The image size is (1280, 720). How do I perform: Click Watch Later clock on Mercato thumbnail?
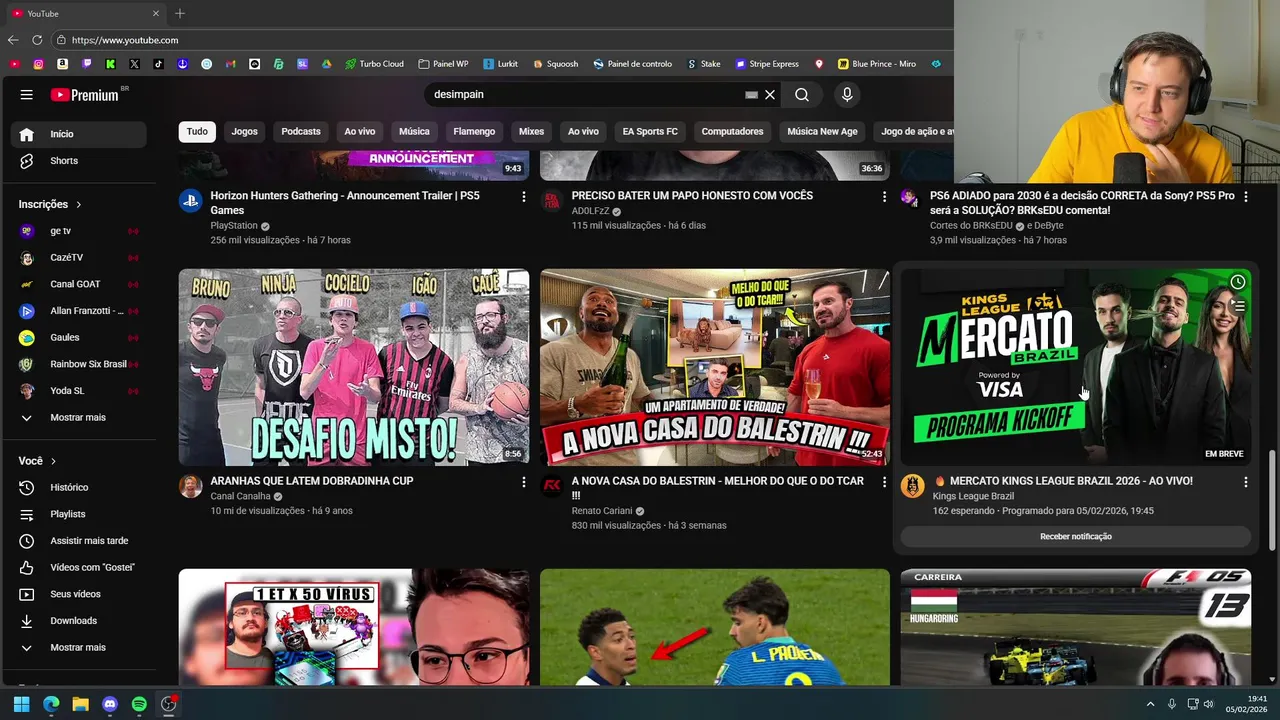tap(1238, 282)
